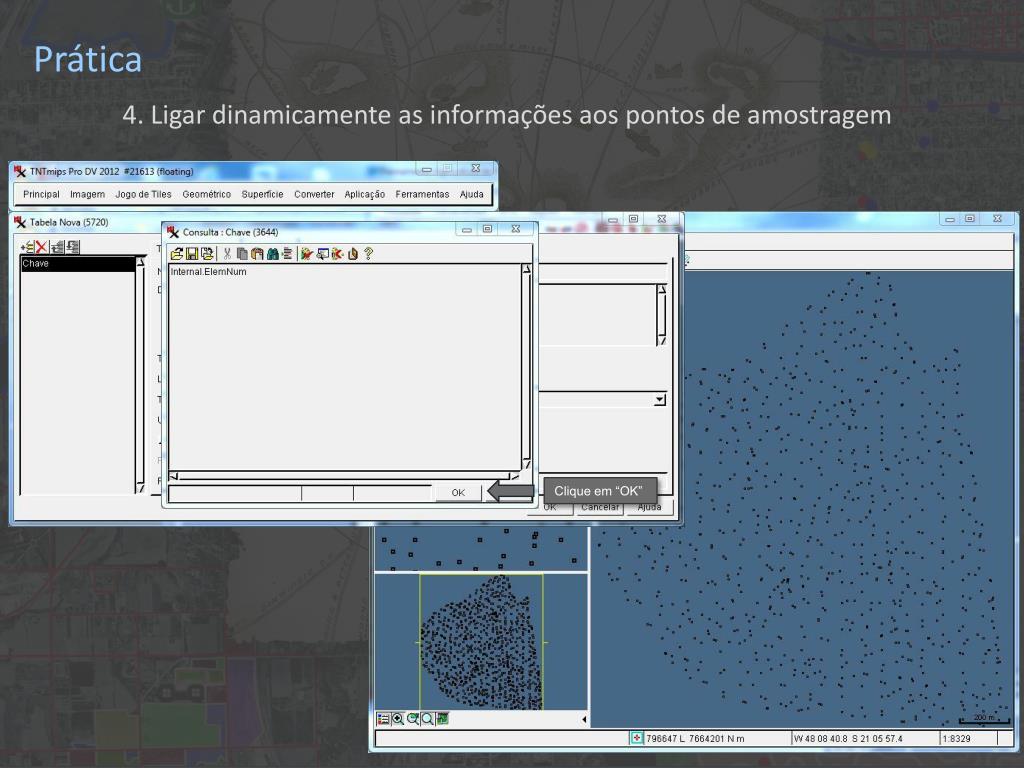Image resolution: width=1024 pixels, height=768 pixels.
Task: Click the field list vertical scrollbar in Tabela Nova
Action: tap(140, 375)
